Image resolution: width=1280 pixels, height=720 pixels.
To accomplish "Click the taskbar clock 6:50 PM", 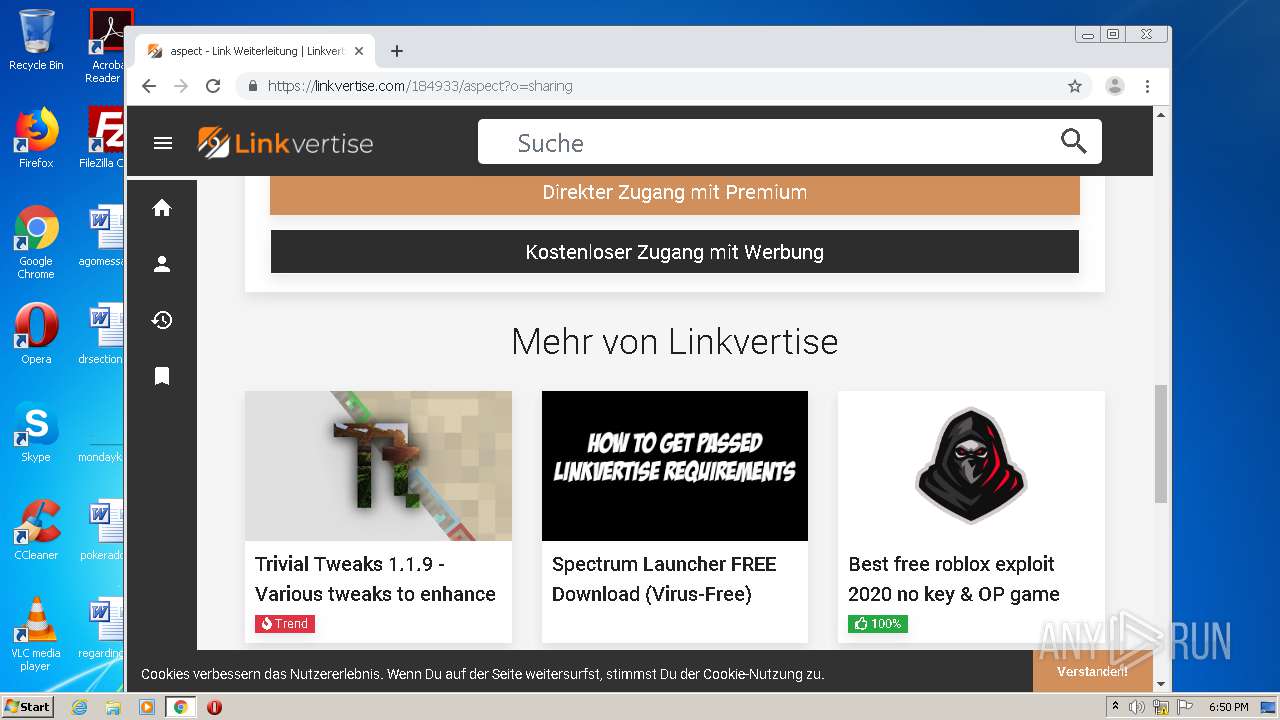I will pos(1228,707).
